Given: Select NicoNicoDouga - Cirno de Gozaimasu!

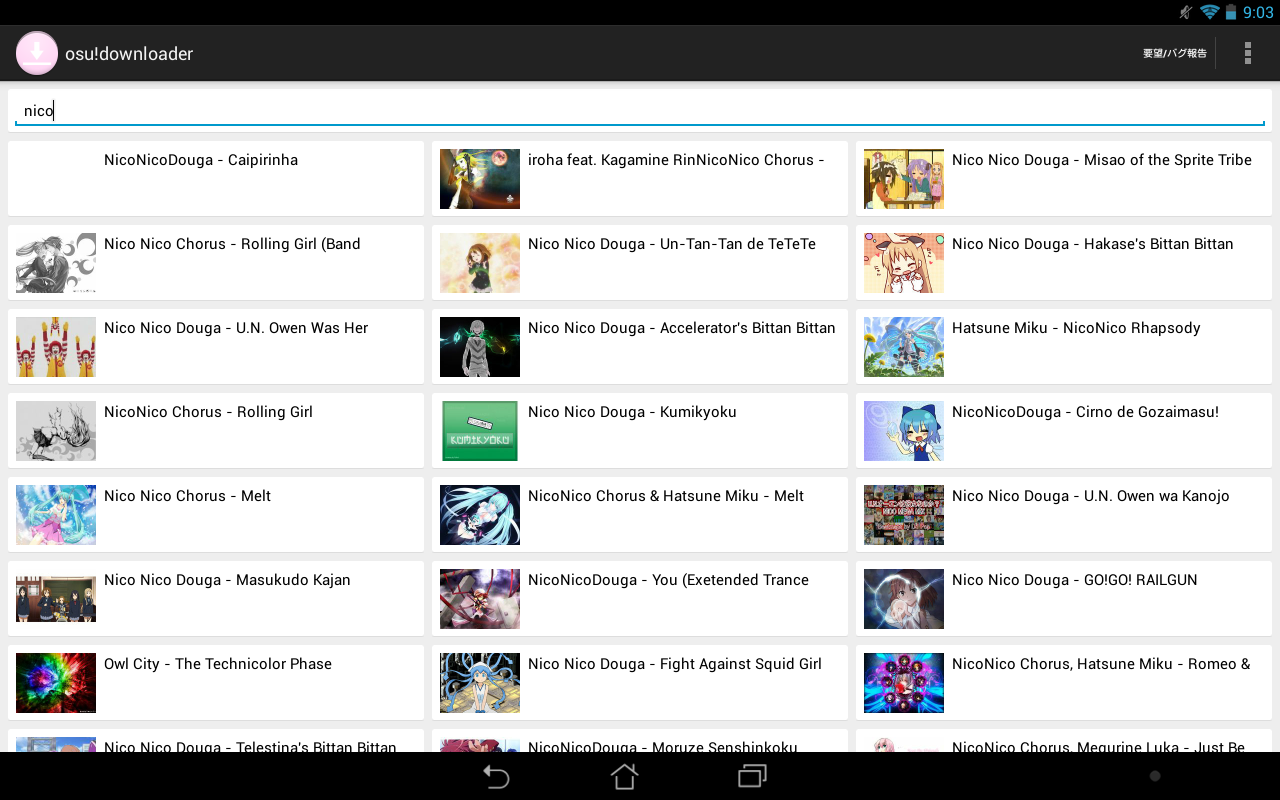Looking at the screenshot, I should 1085,412.
